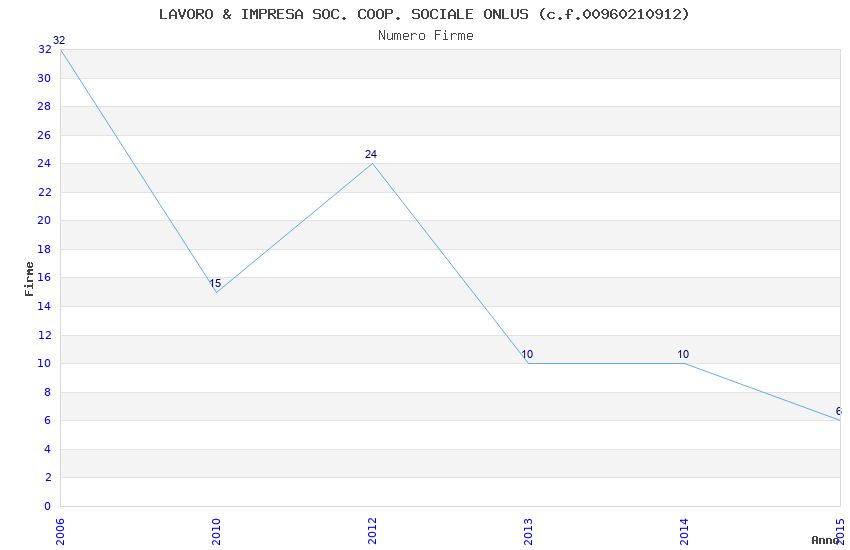Click the y-axis tick value 20

point(44,221)
